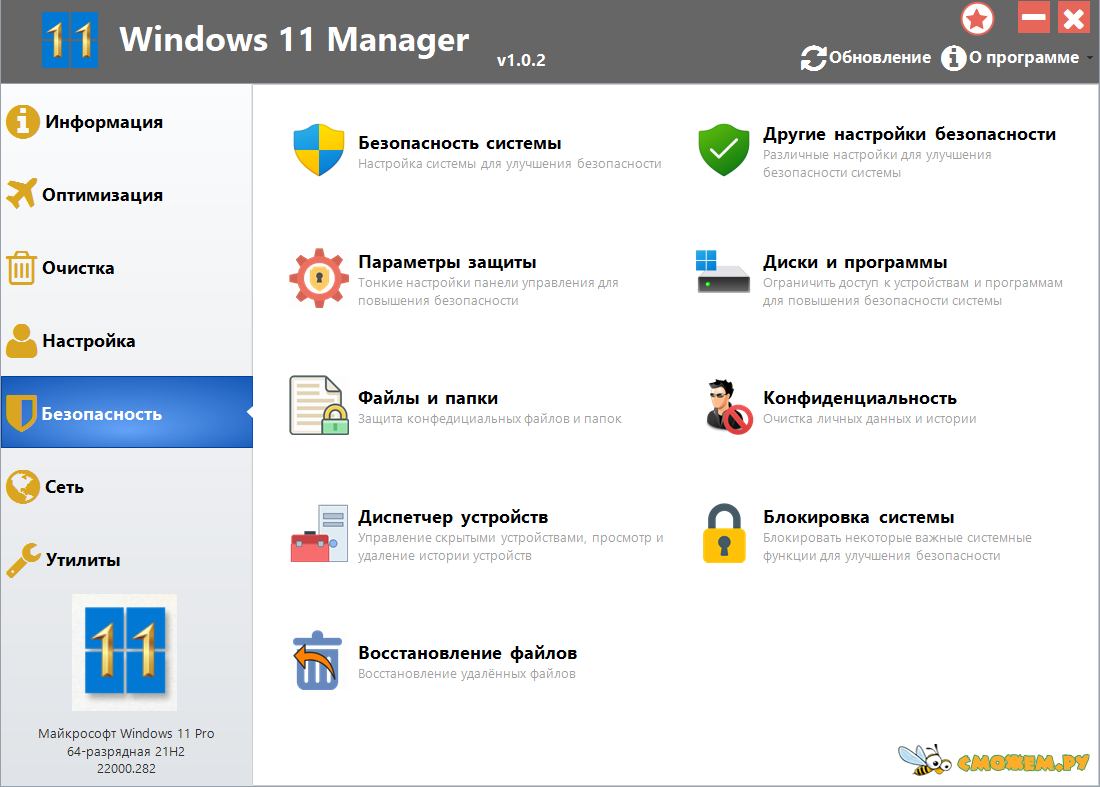
Task: Click the globe Сеть icon
Action: 22,487
